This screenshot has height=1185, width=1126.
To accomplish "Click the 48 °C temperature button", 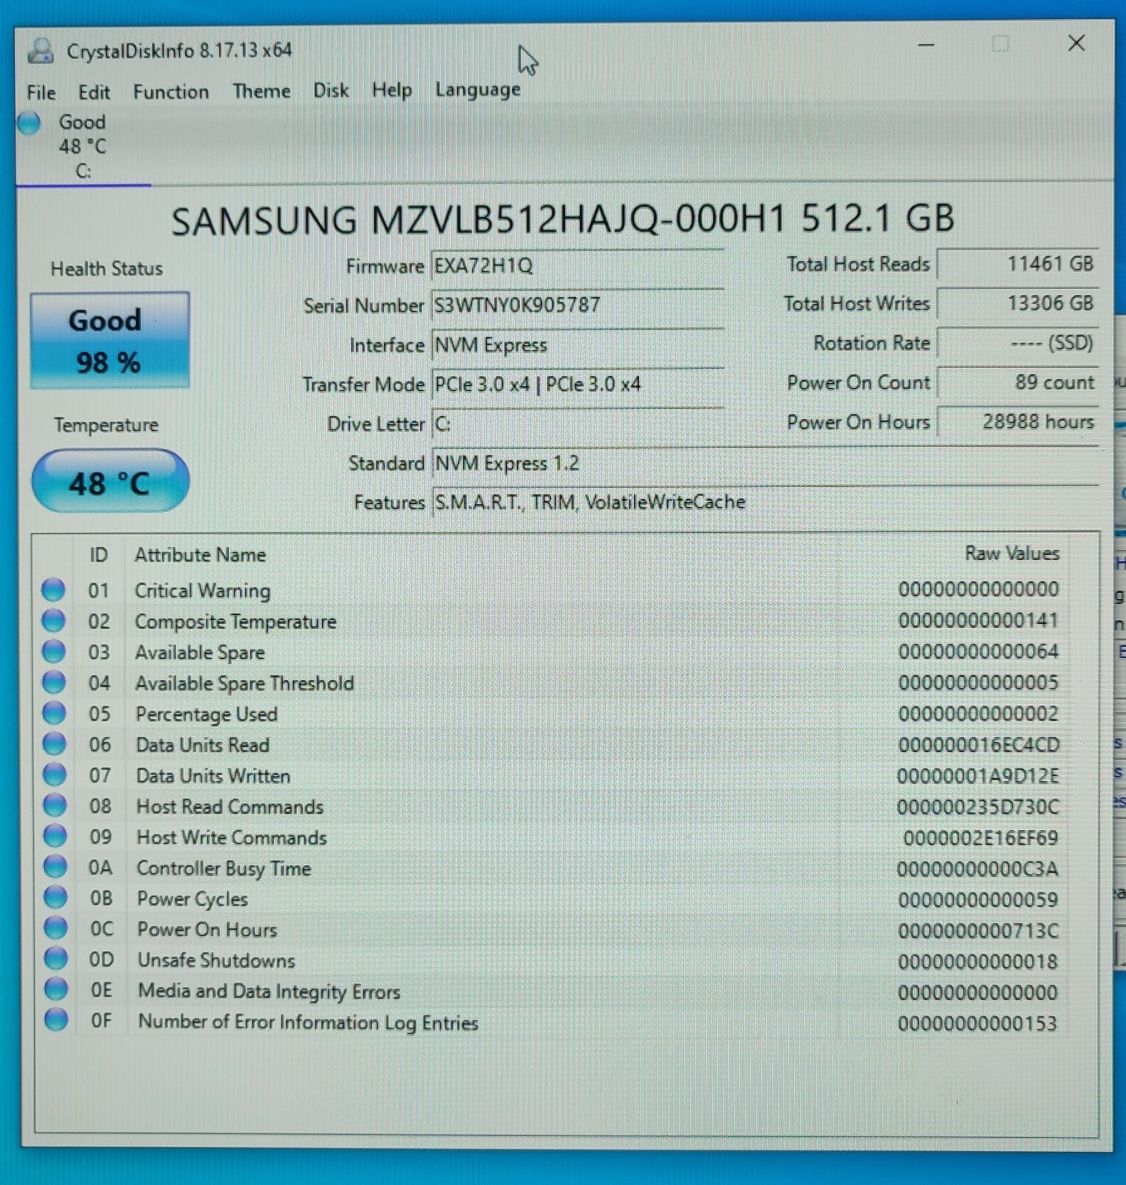I will pos(110,481).
